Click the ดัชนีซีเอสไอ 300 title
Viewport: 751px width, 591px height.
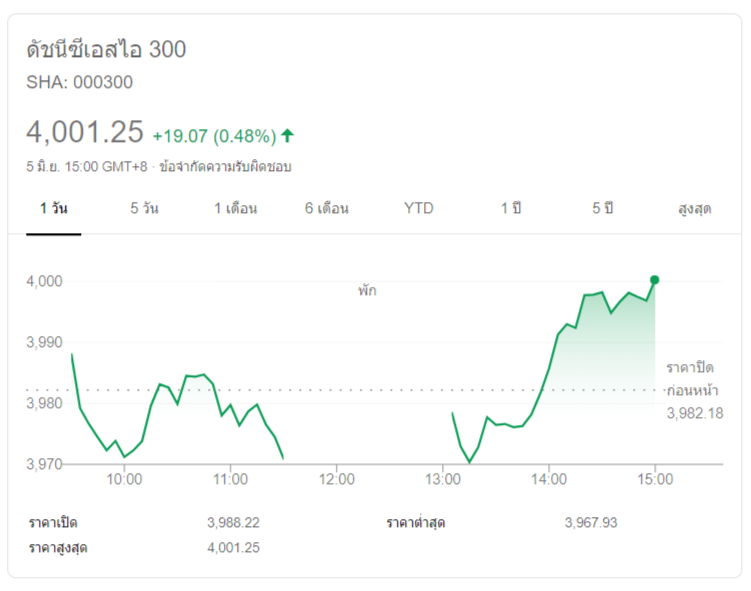pyautogui.click(x=106, y=50)
